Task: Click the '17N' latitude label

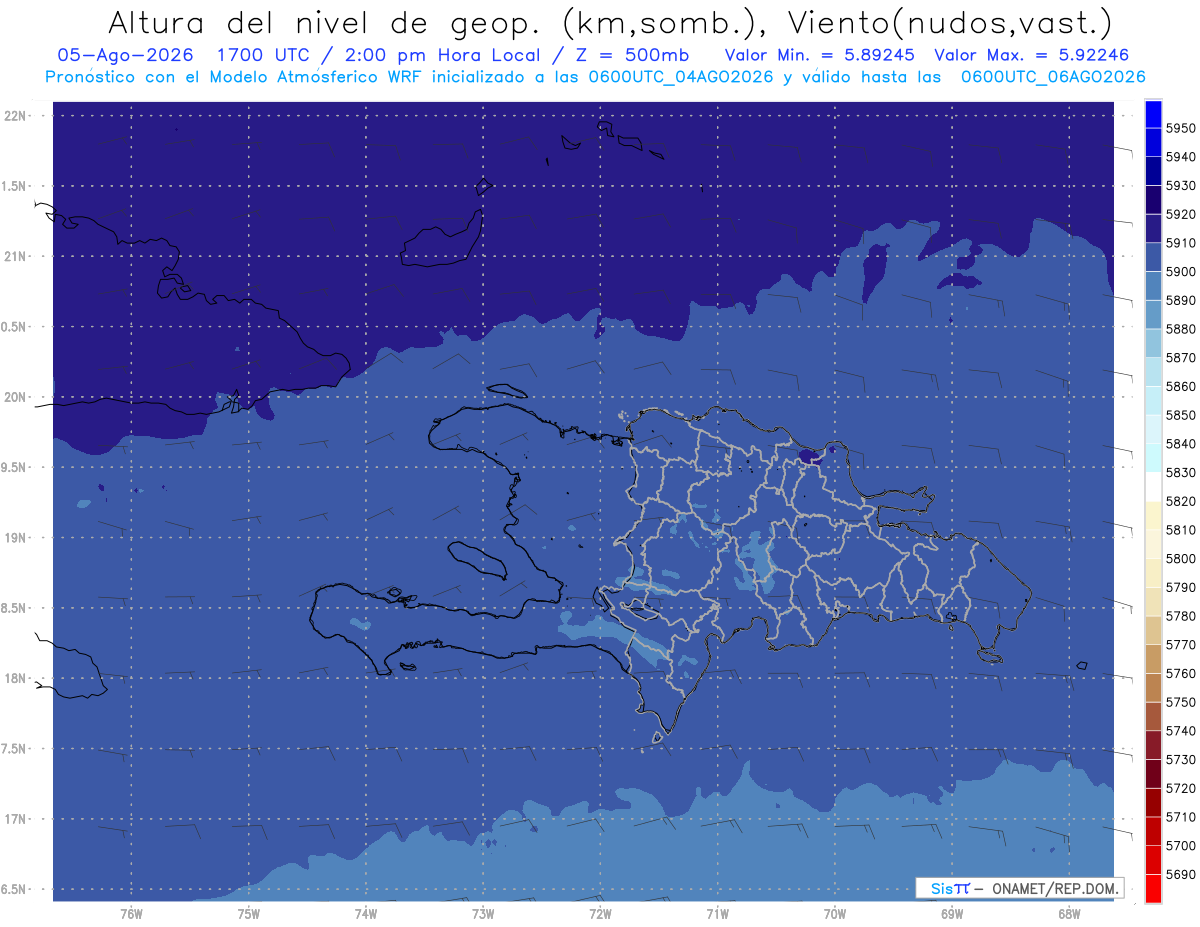Action: (15, 819)
